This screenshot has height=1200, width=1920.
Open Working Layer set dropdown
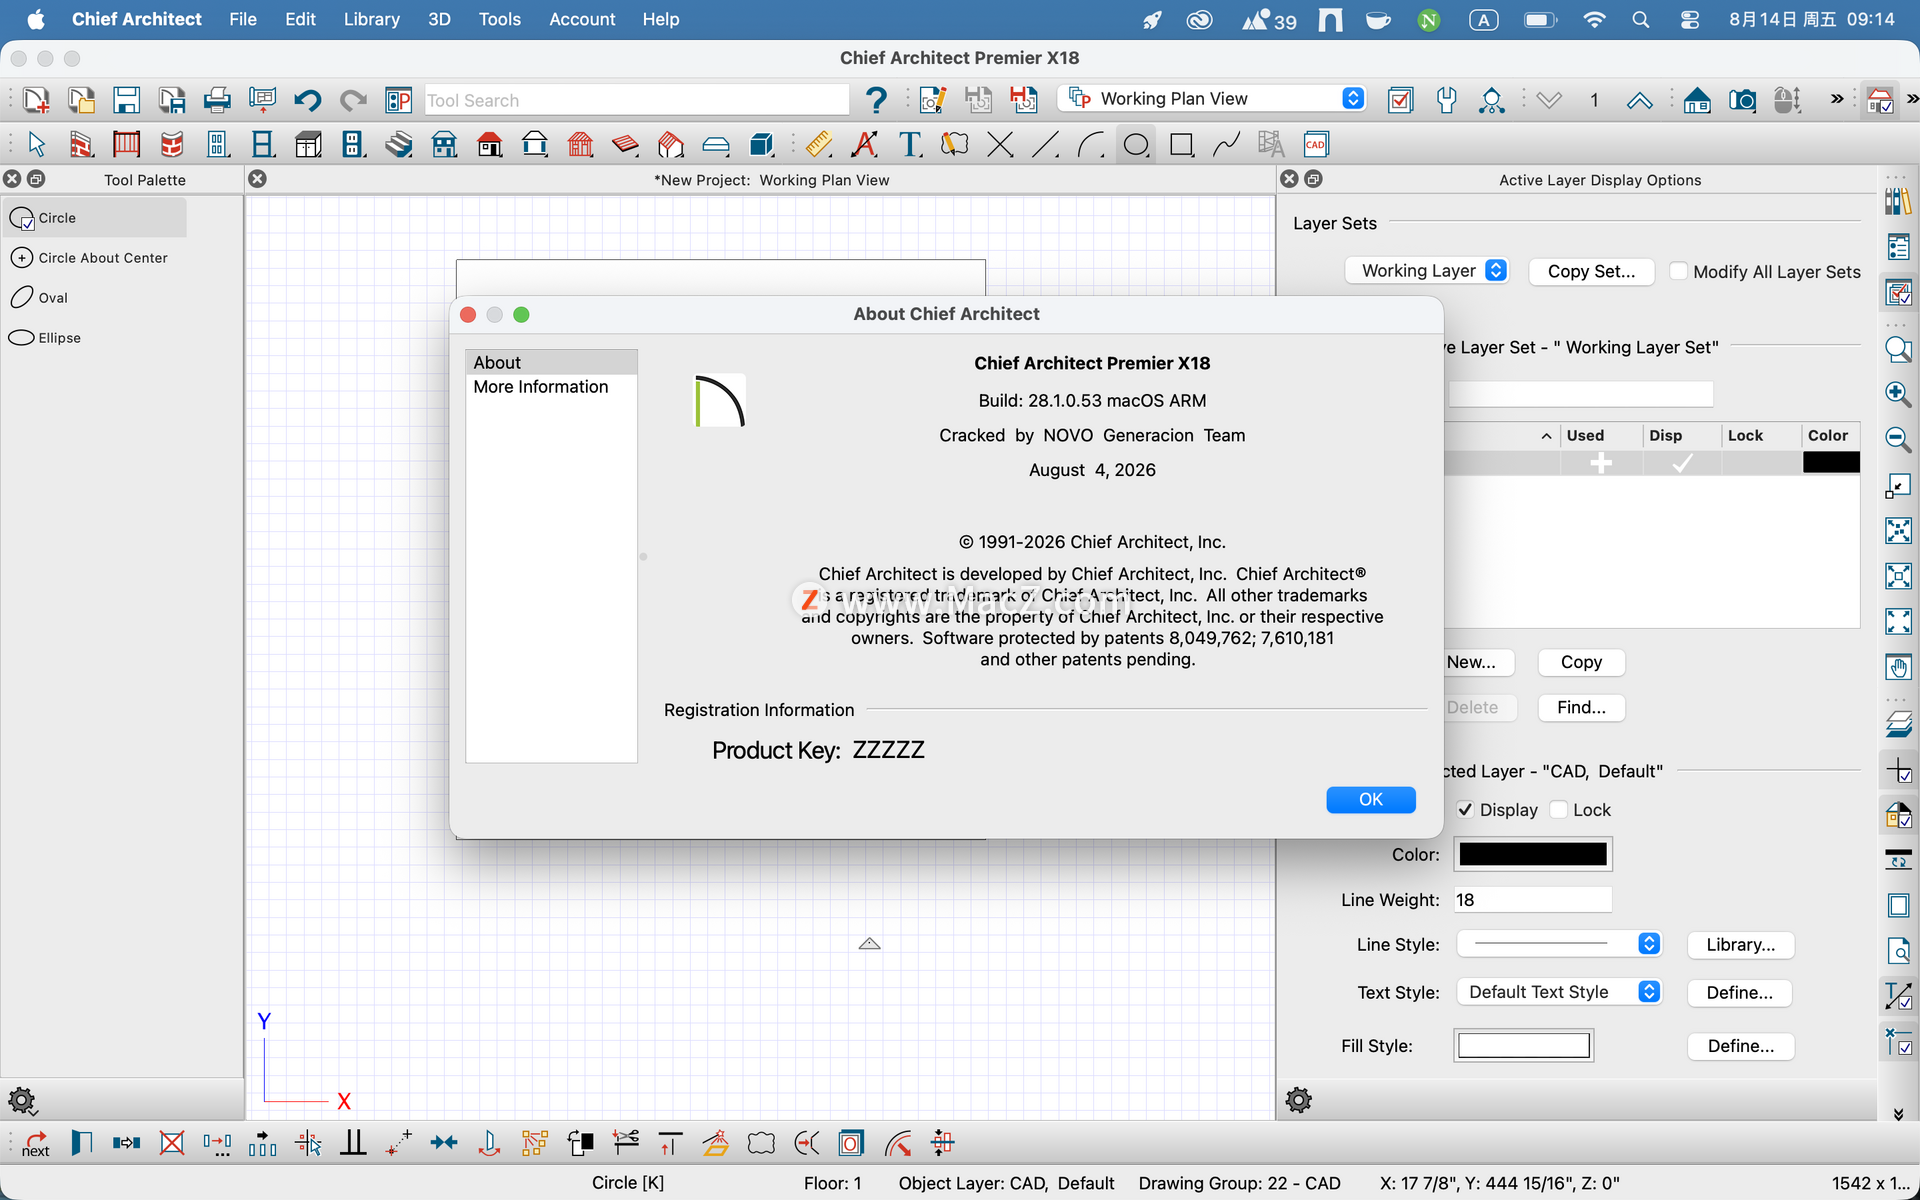tap(1426, 271)
